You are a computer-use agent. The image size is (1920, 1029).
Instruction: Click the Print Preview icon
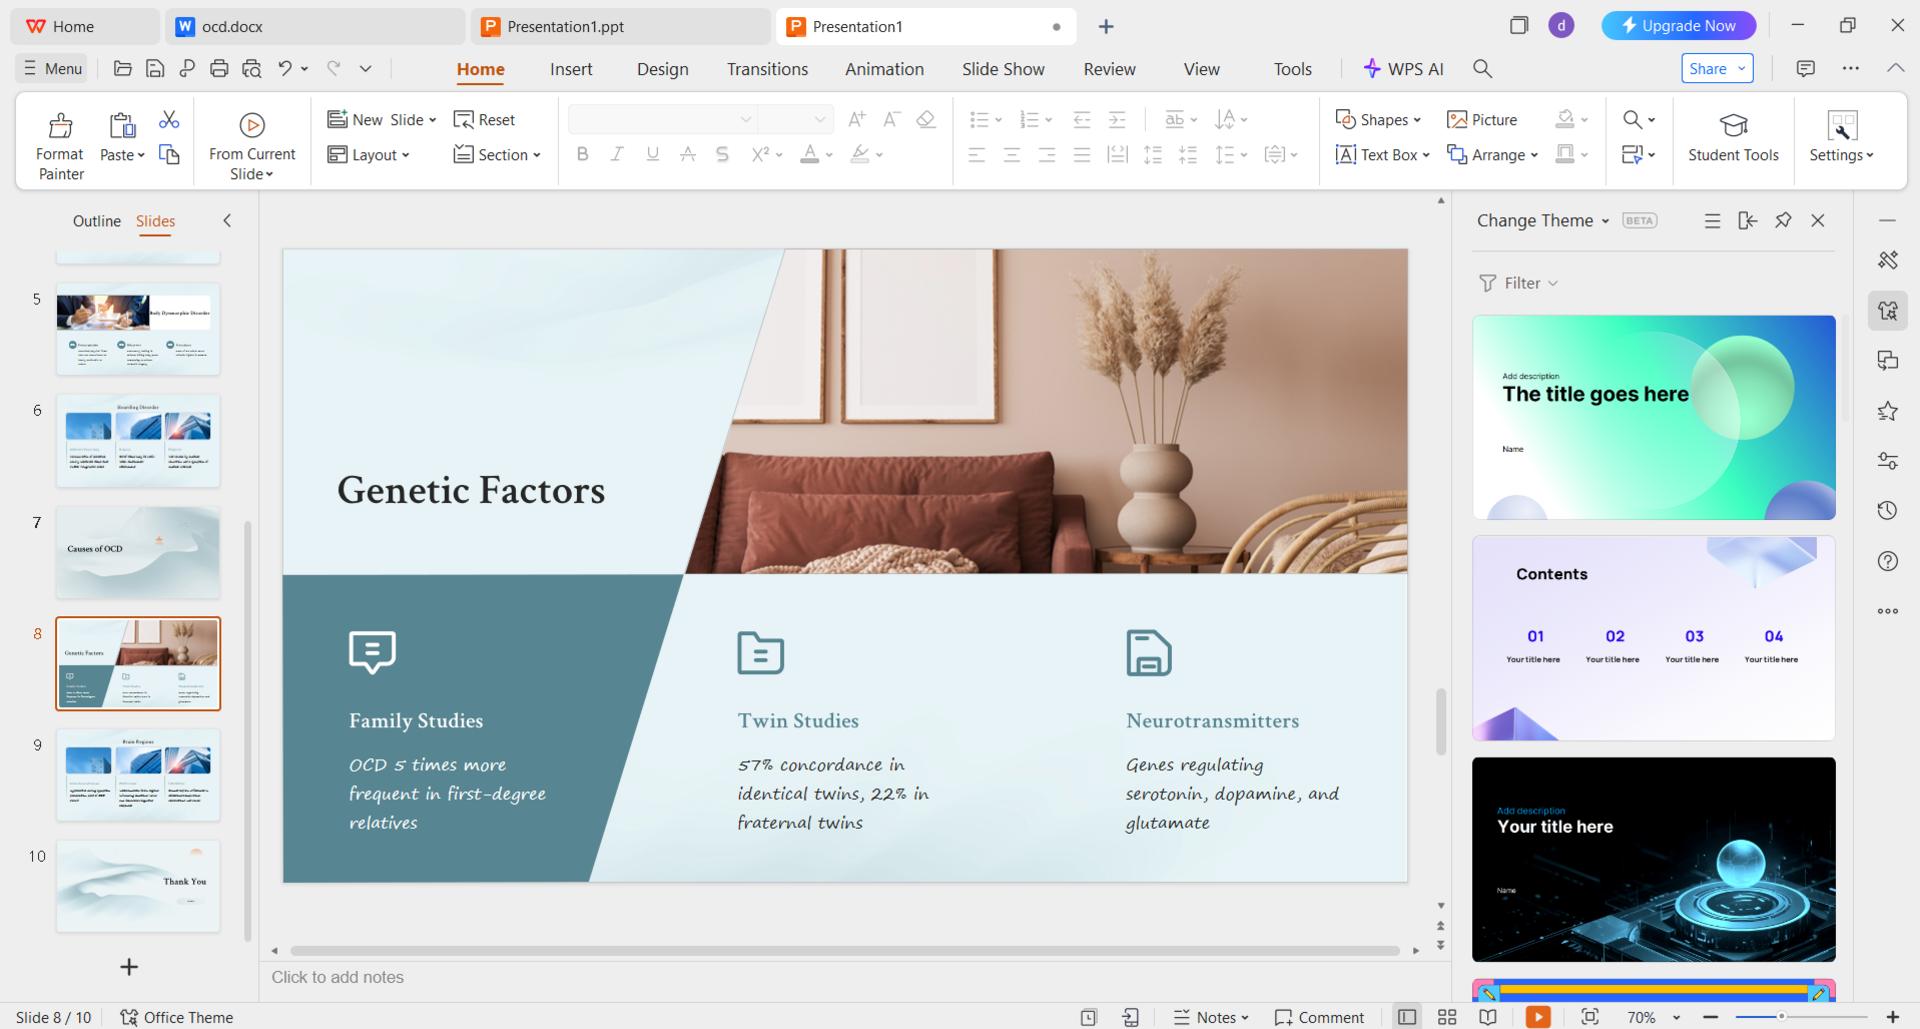click(x=251, y=68)
